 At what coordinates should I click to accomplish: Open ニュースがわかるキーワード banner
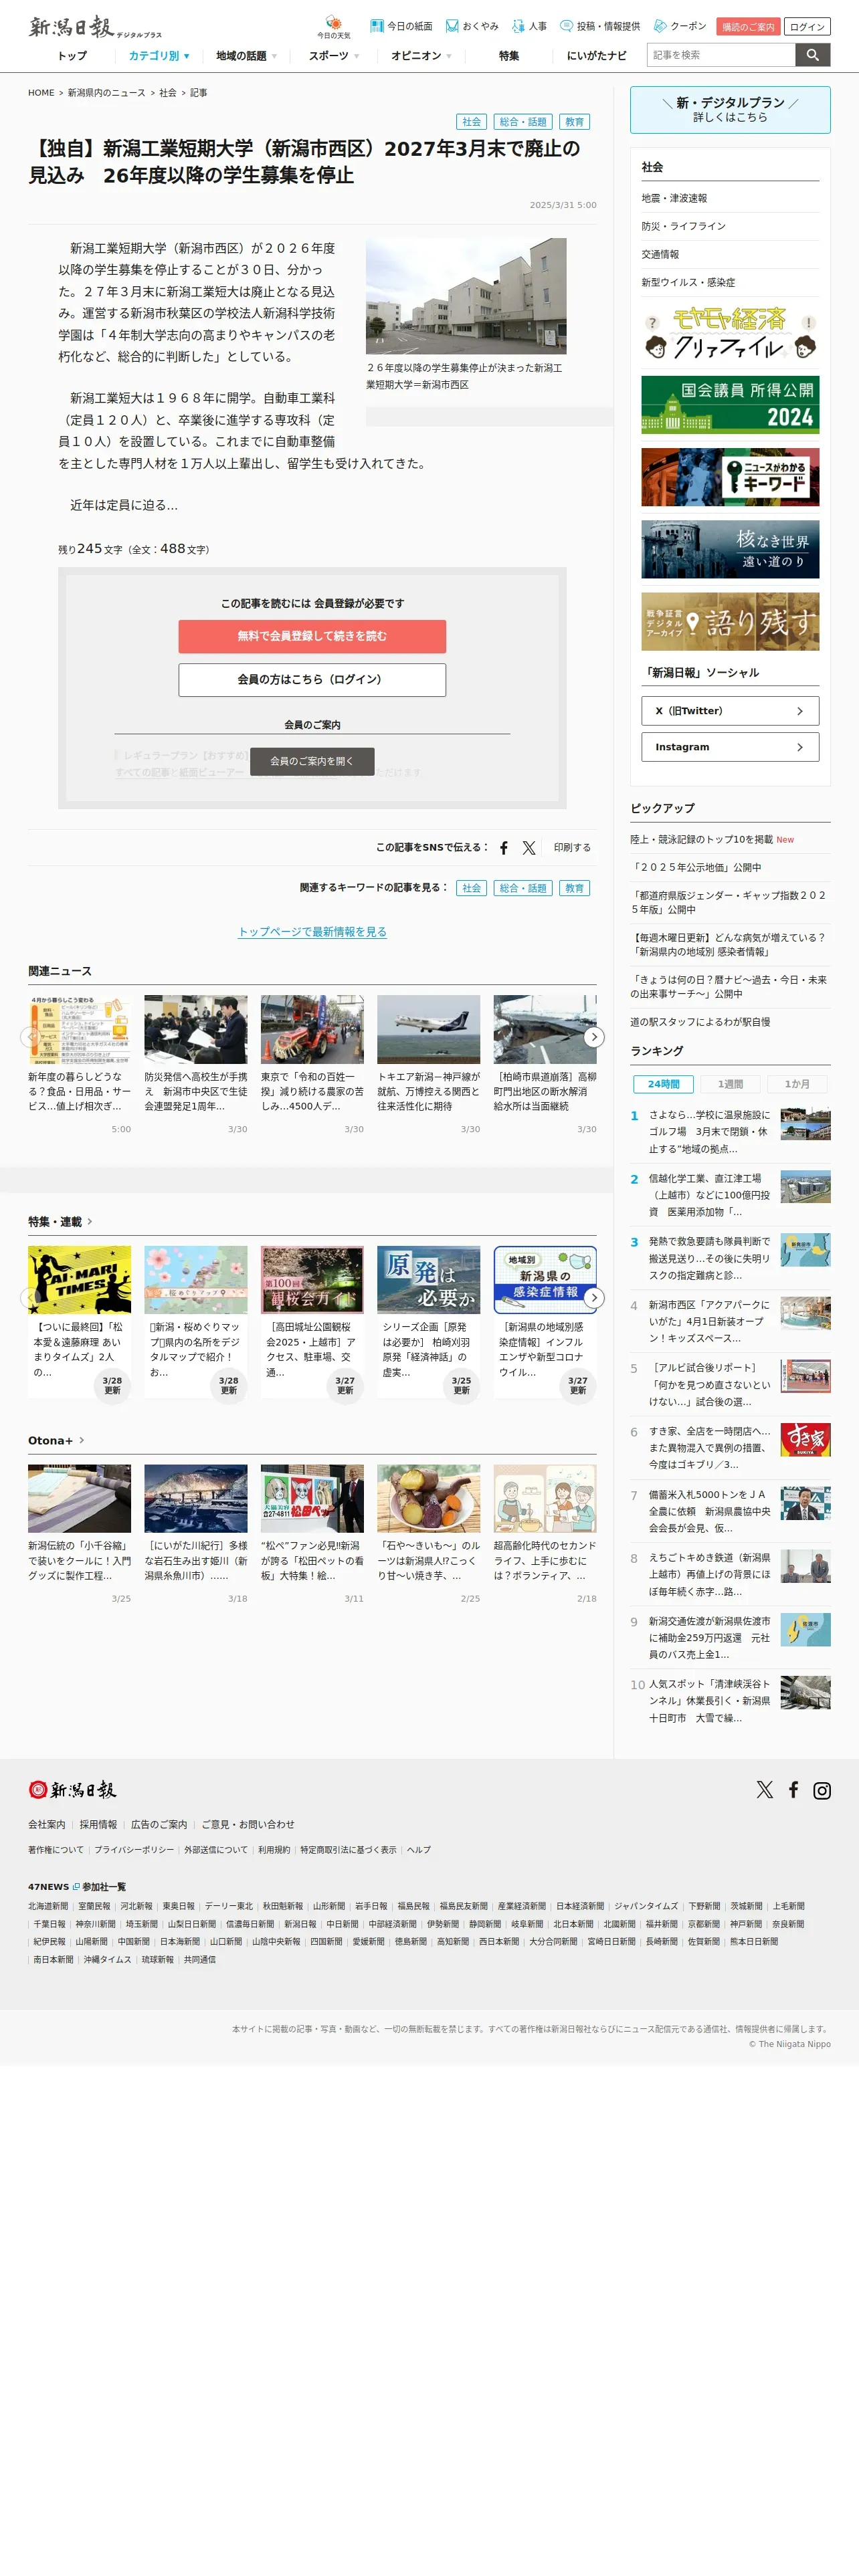[730, 477]
